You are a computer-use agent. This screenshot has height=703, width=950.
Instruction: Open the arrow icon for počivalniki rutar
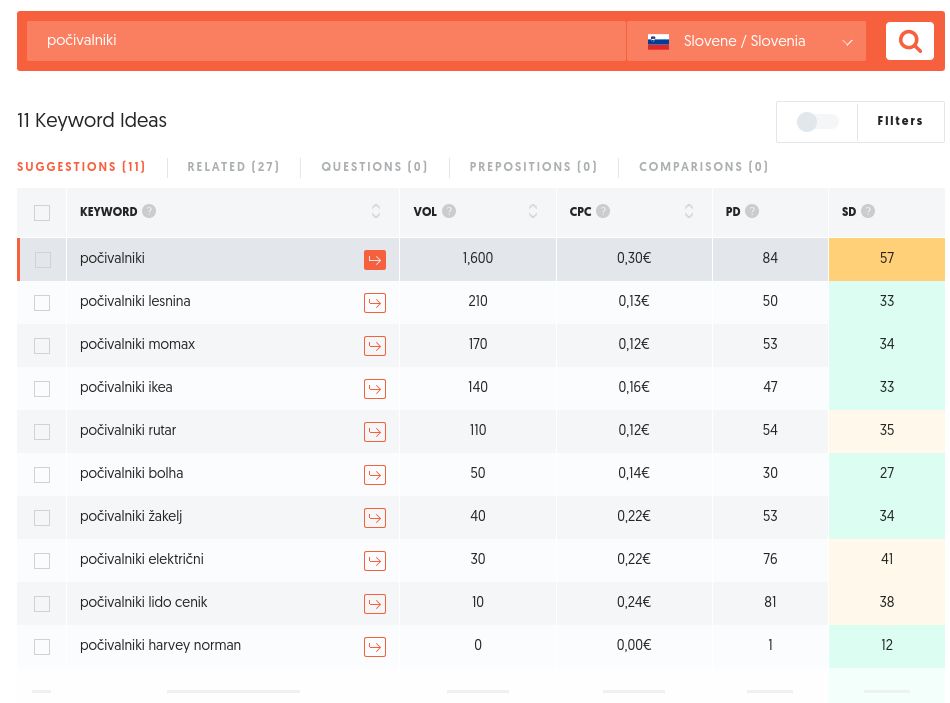coord(374,432)
